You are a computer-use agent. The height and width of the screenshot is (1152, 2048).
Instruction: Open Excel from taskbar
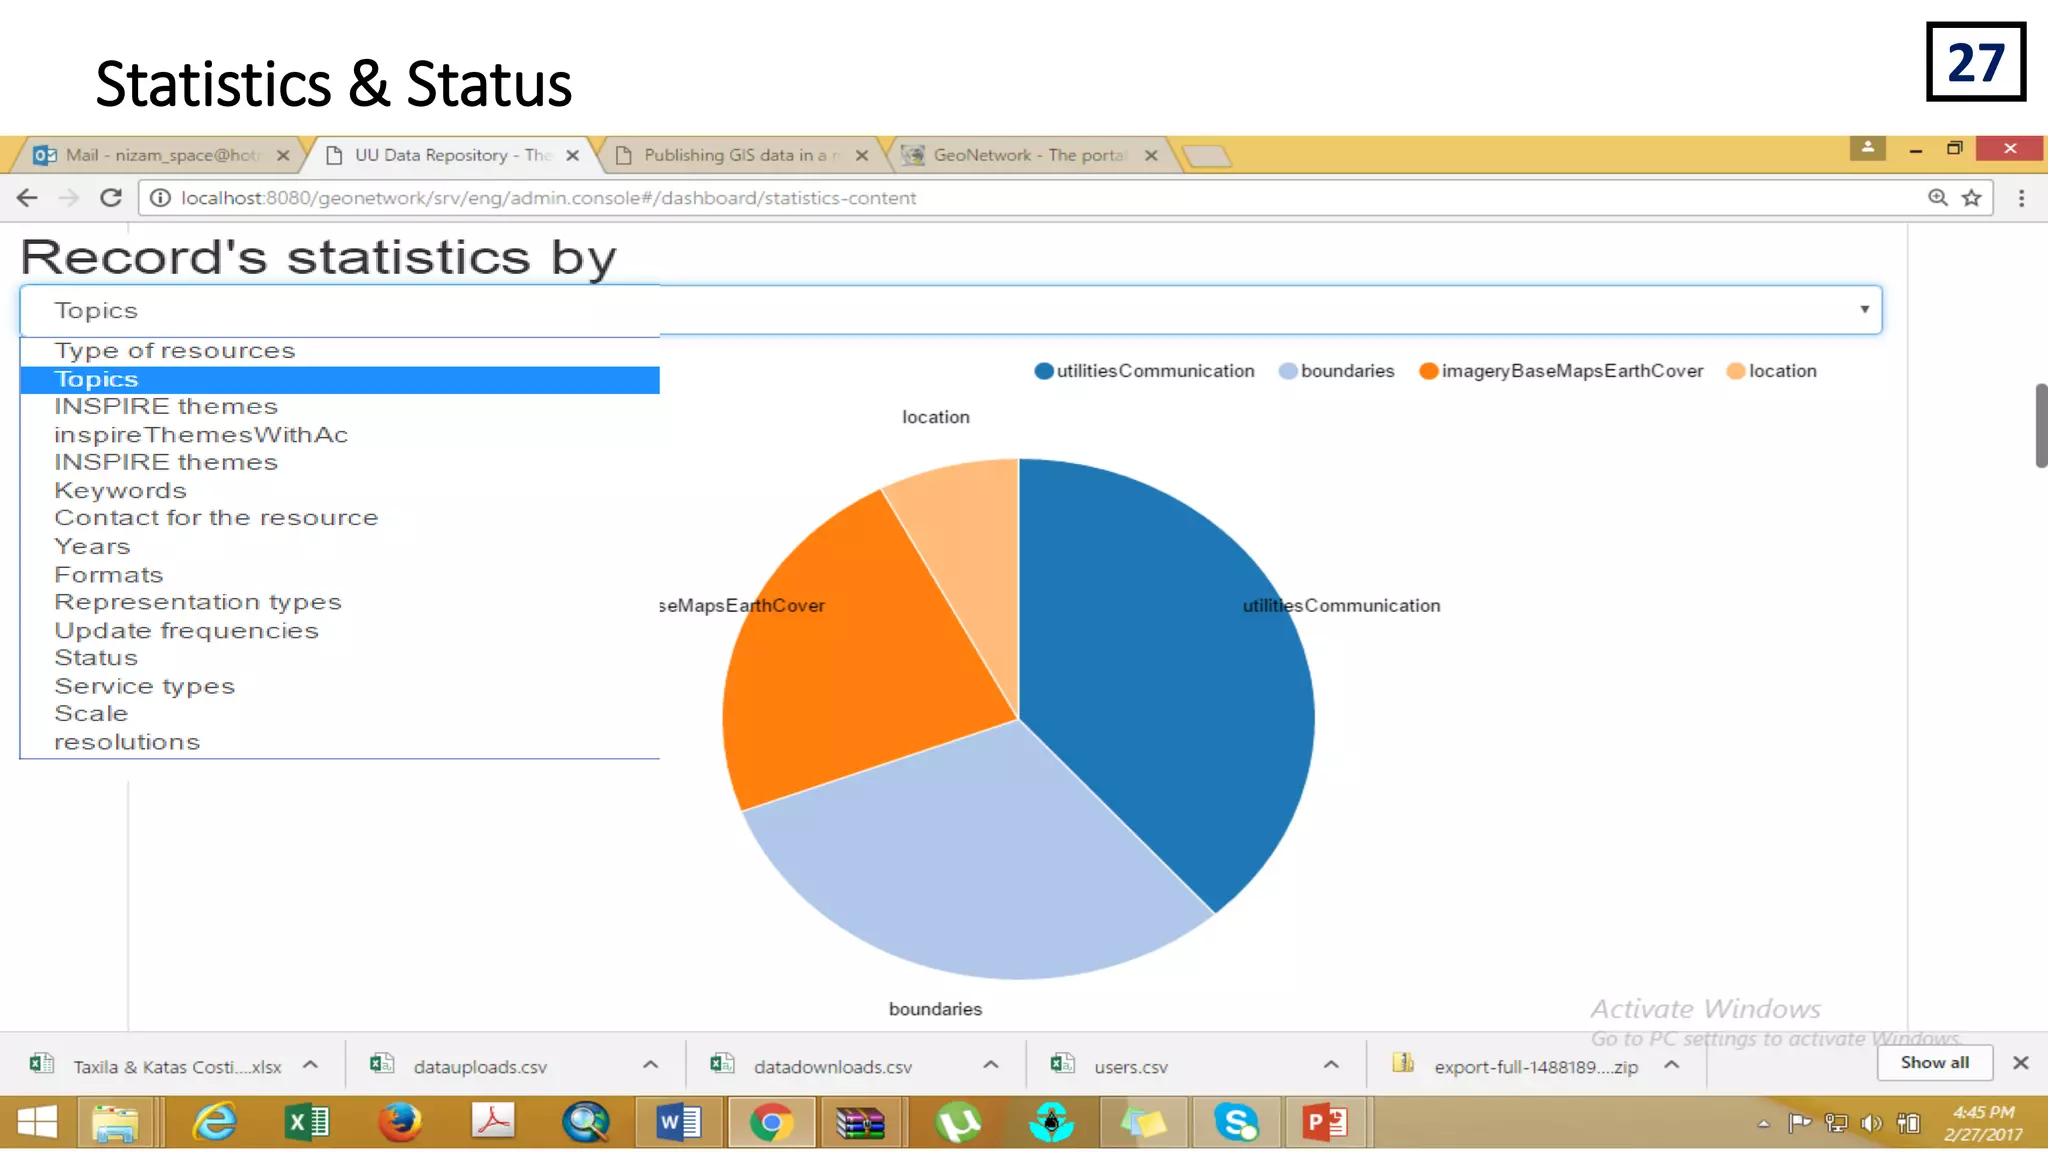point(307,1122)
